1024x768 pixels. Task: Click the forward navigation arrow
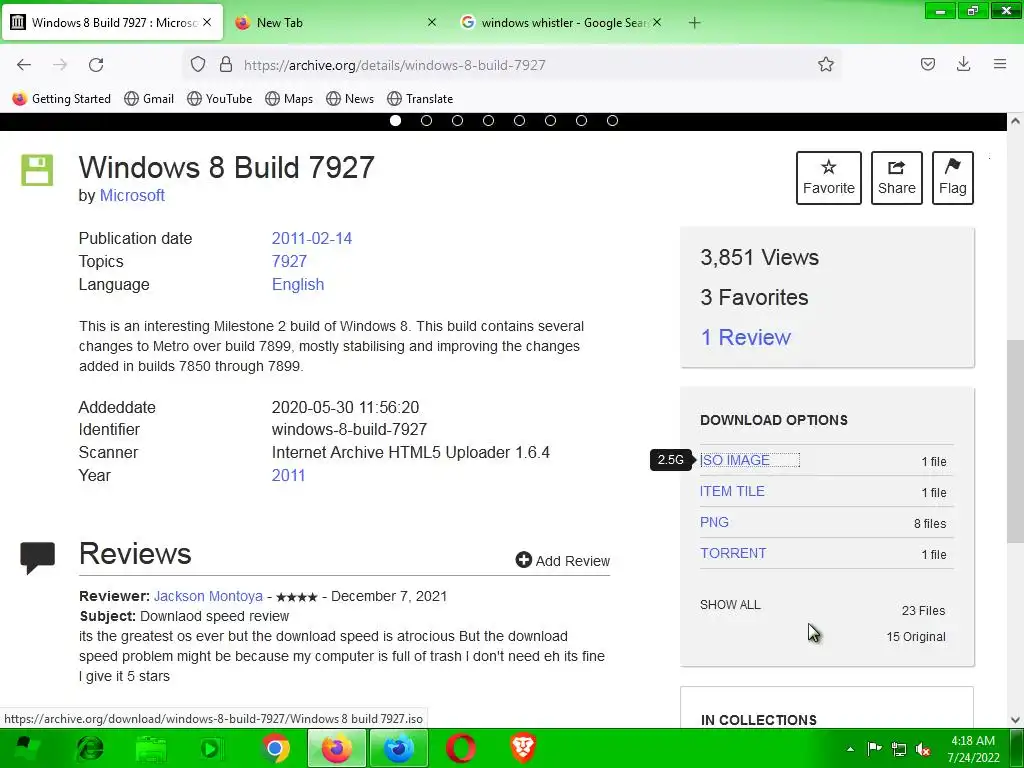coord(60,65)
